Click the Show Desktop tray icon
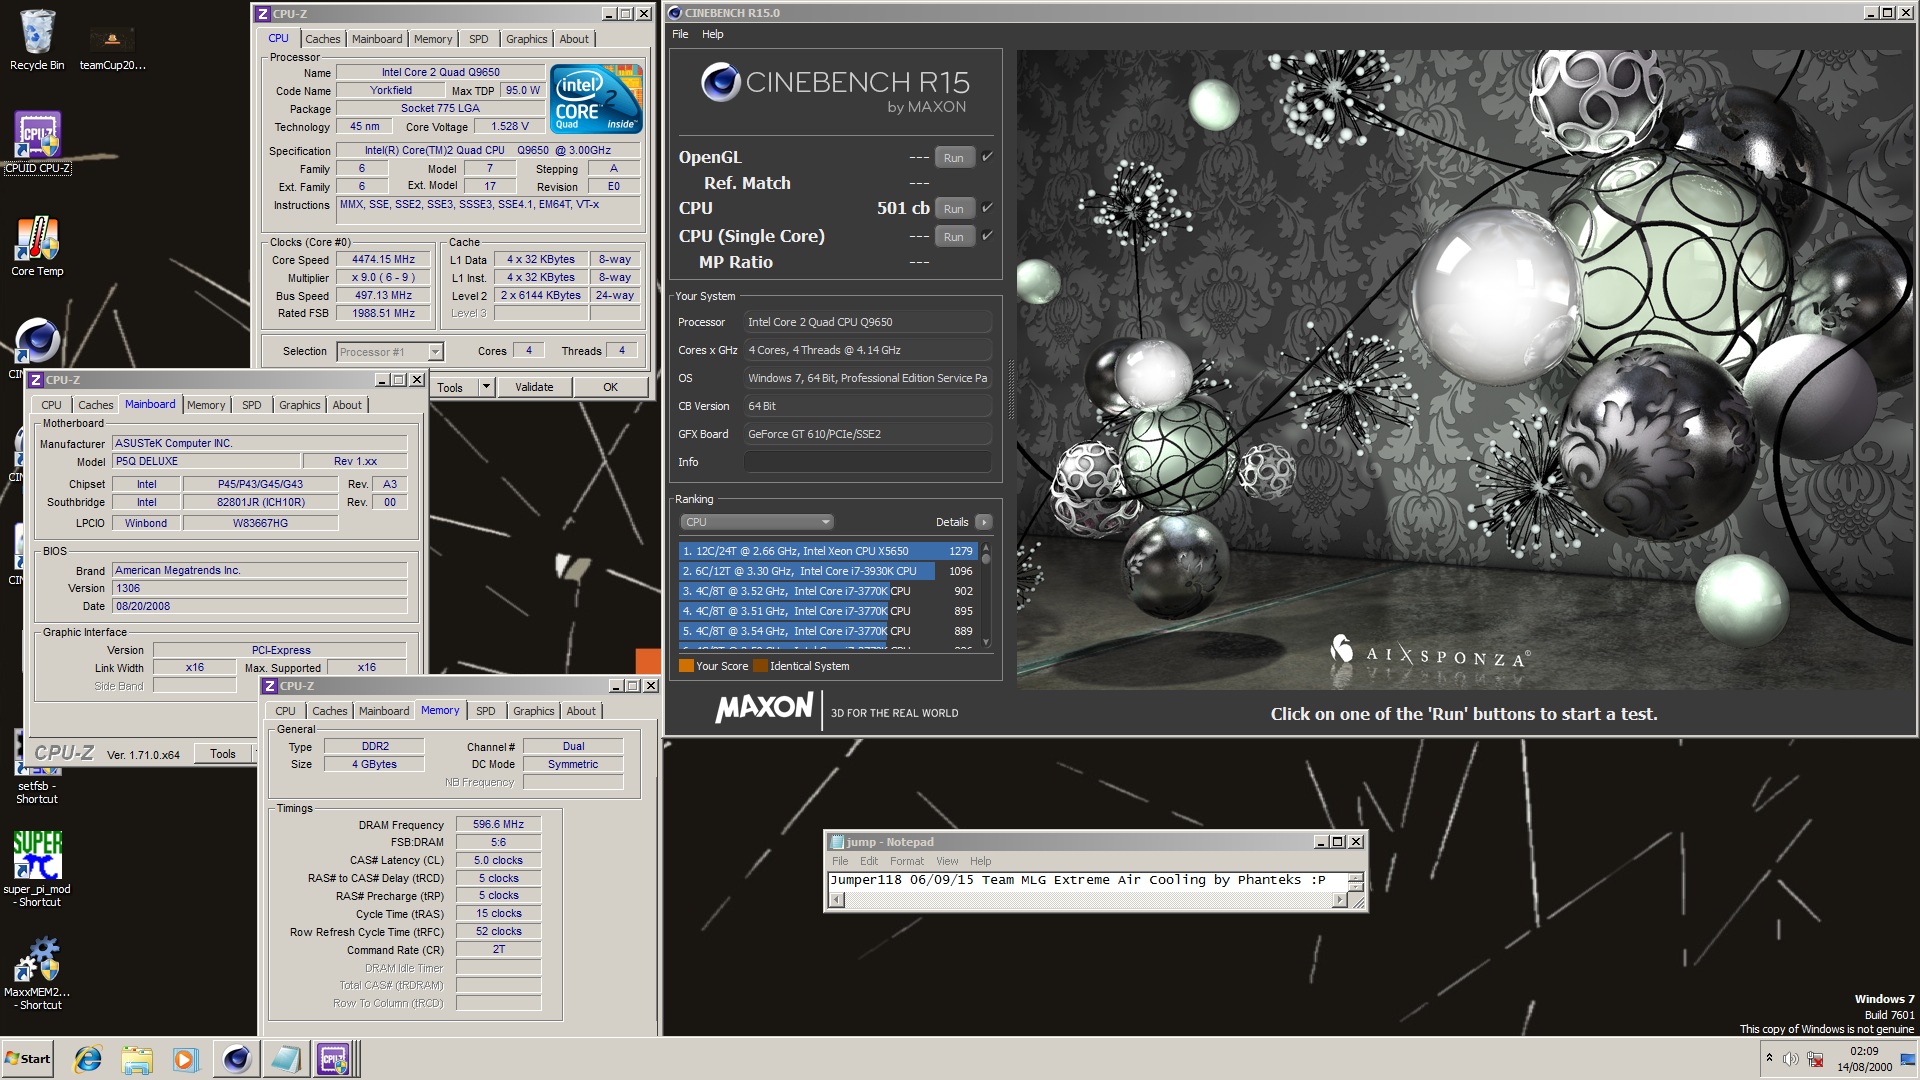This screenshot has height=1080, width=1920. pos(1908,1059)
